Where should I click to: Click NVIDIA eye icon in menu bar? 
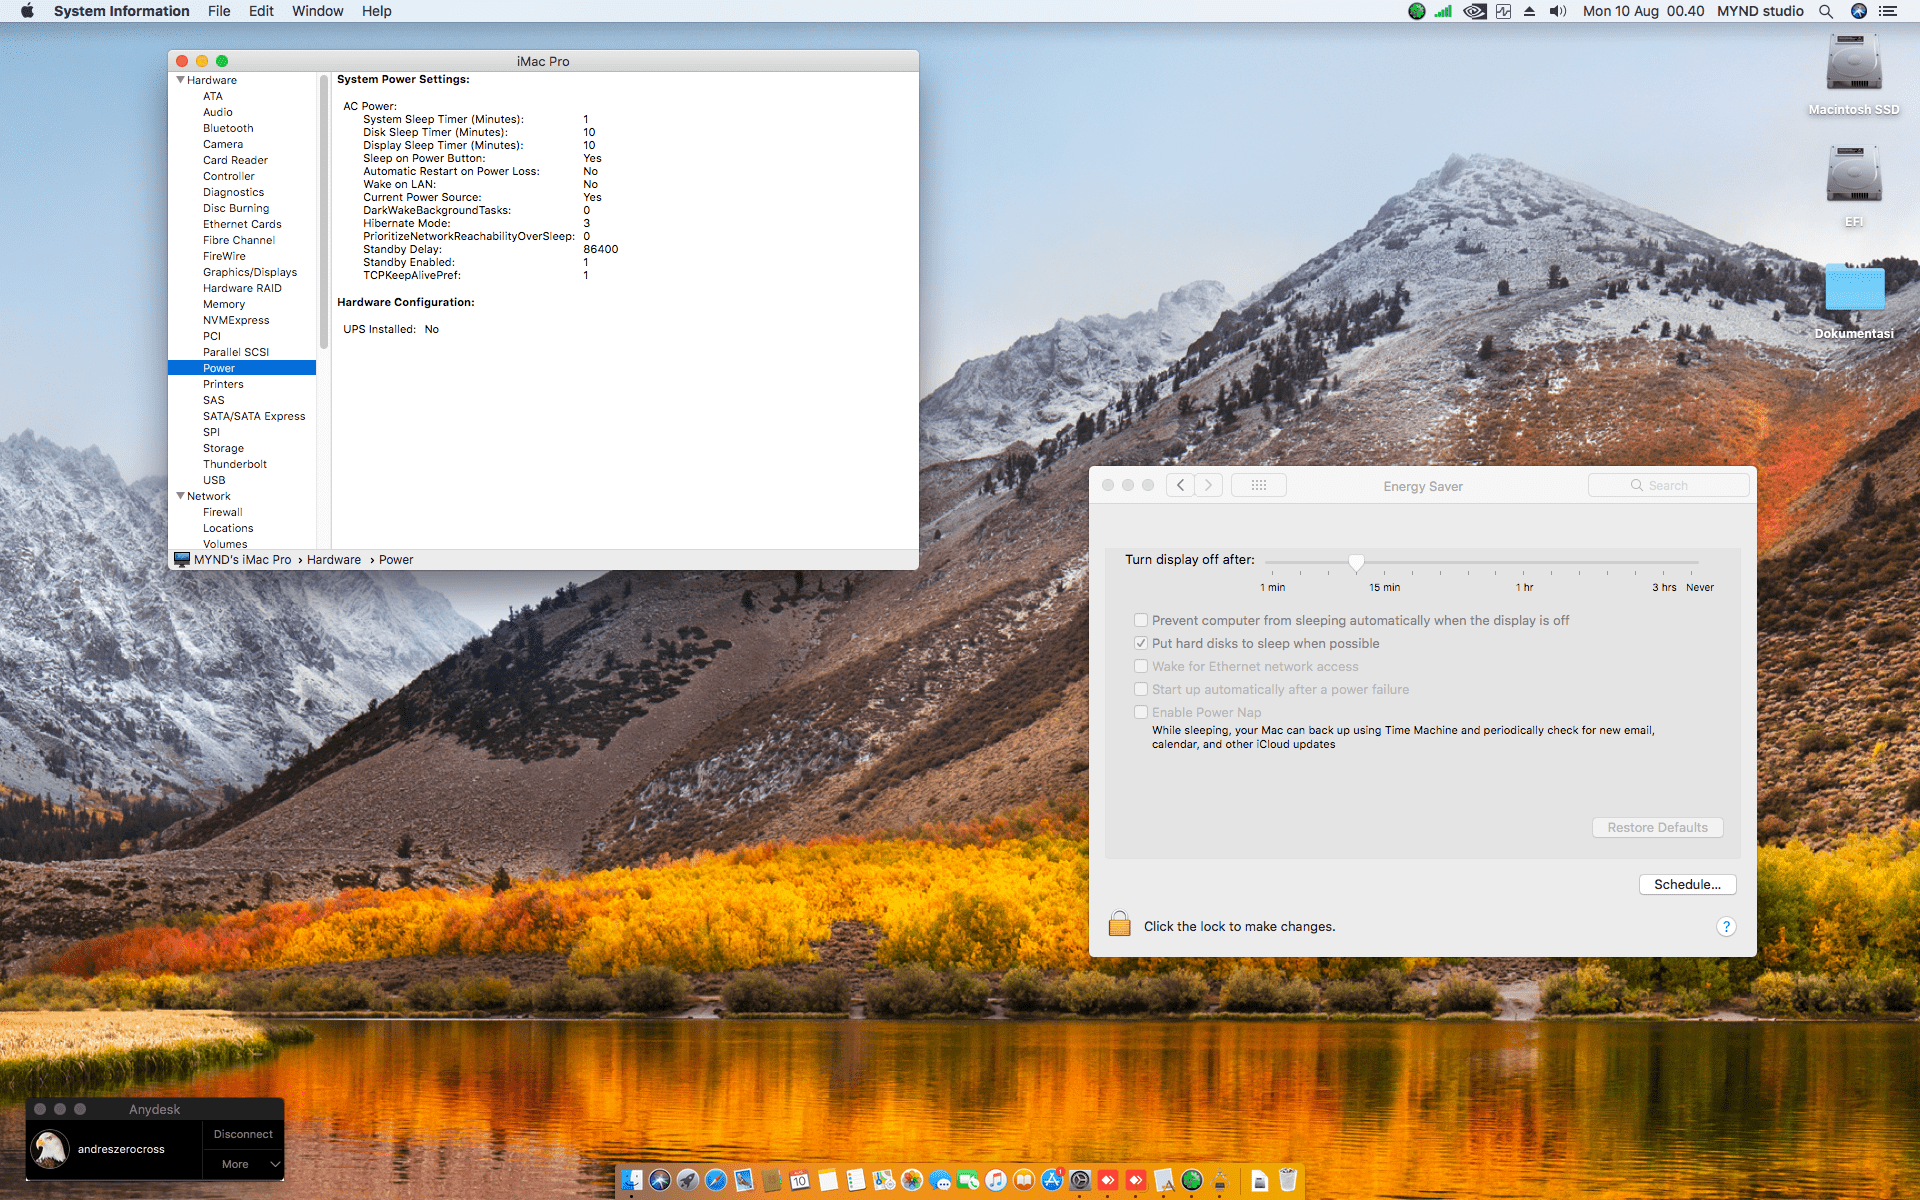pyautogui.click(x=1474, y=11)
